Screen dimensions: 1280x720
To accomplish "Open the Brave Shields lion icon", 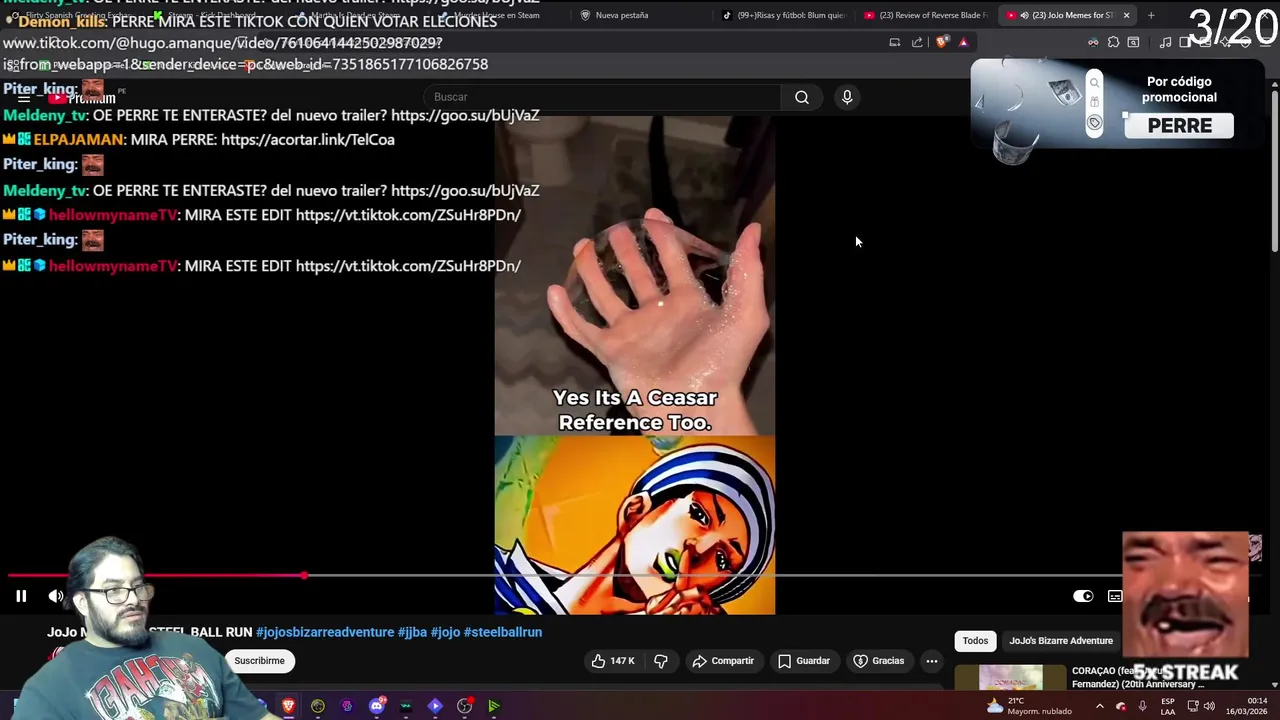I will coord(941,42).
